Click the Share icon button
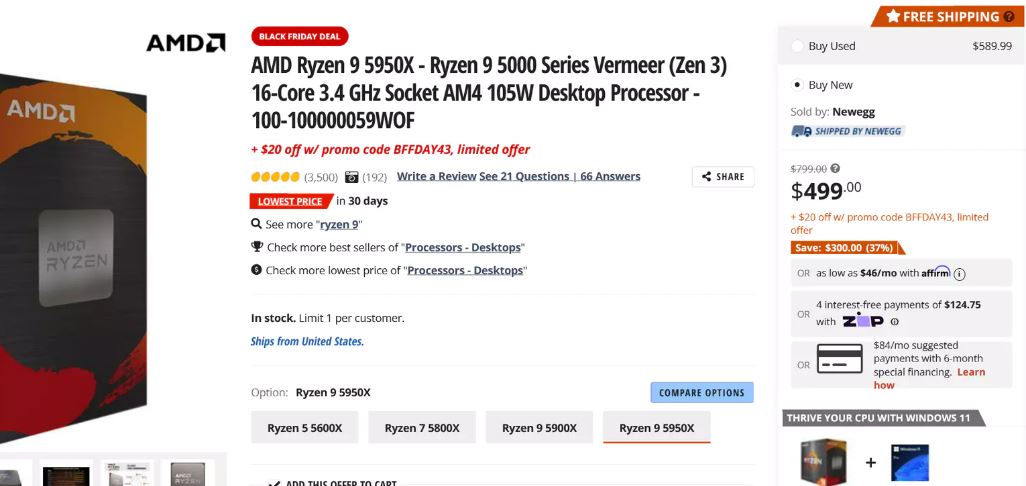 pyautogui.click(x=723, y=177)
